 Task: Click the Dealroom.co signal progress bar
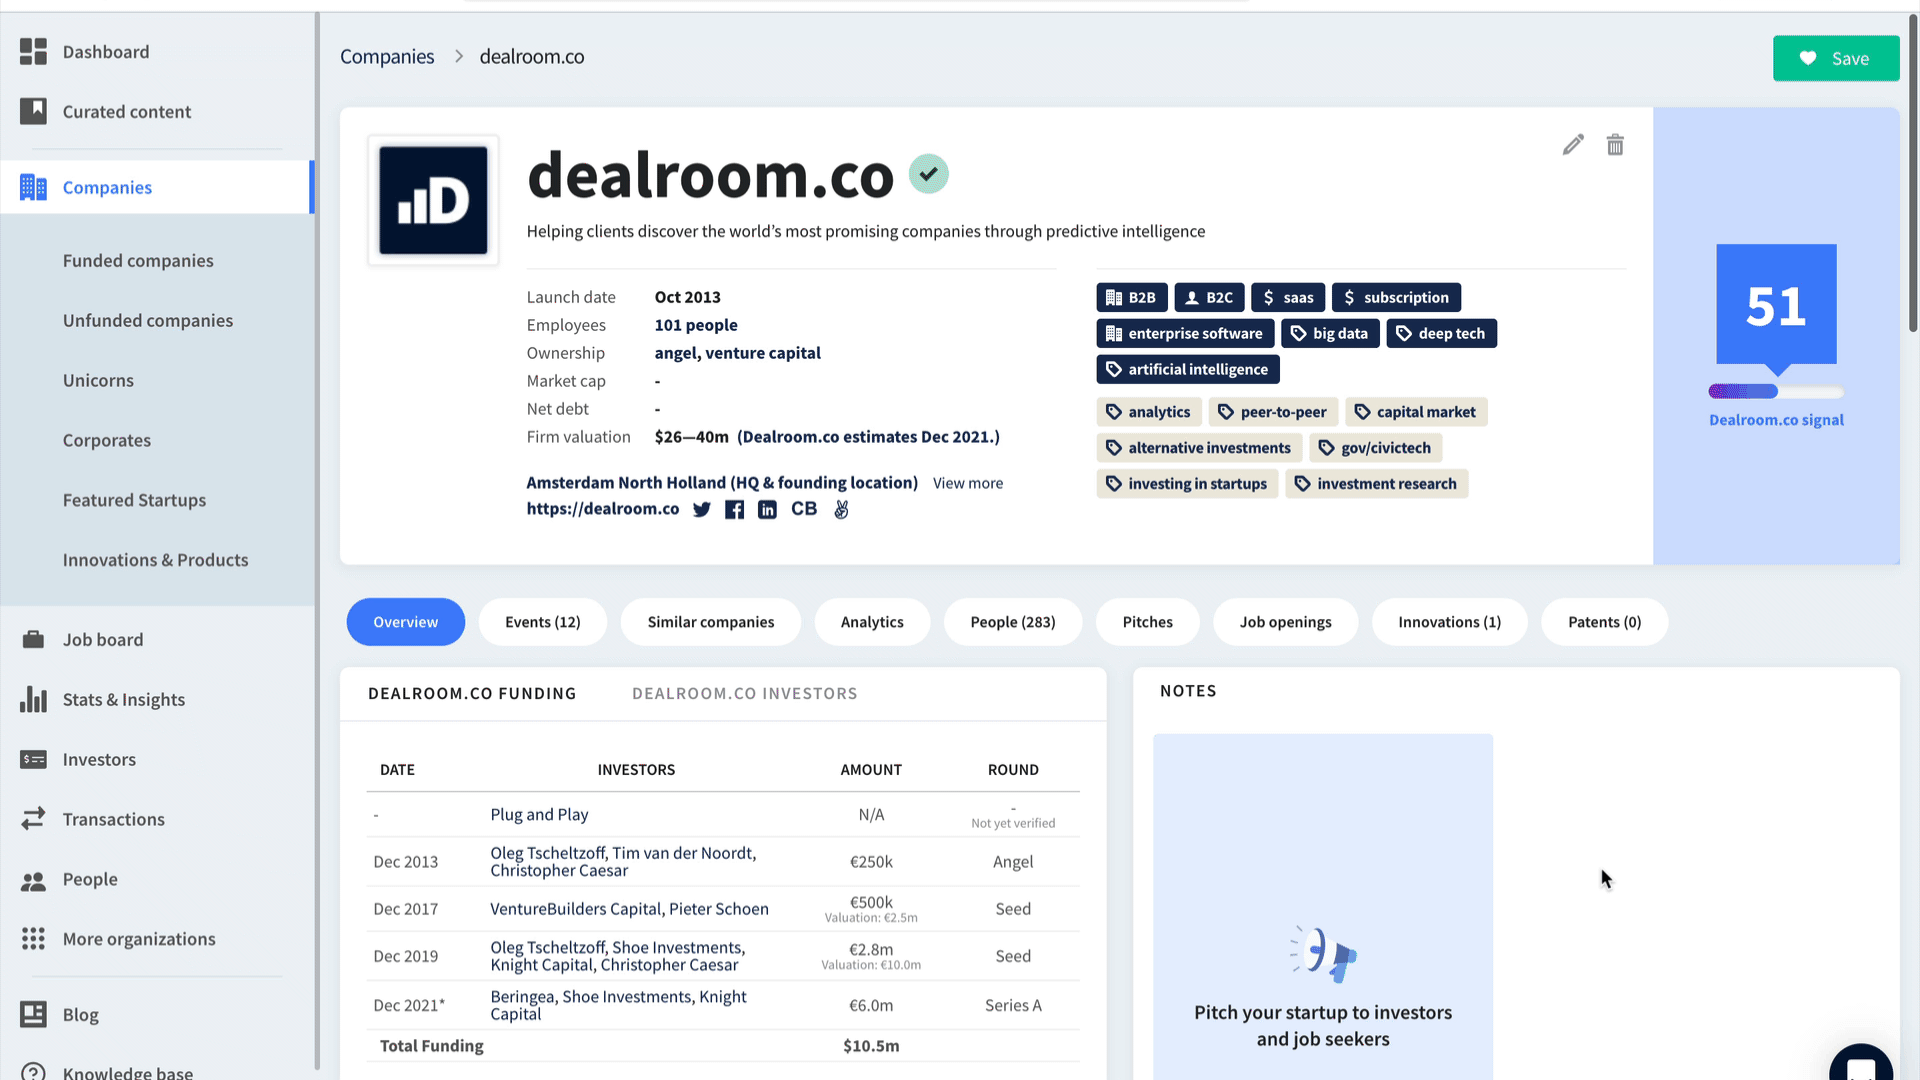point(1776,392)
